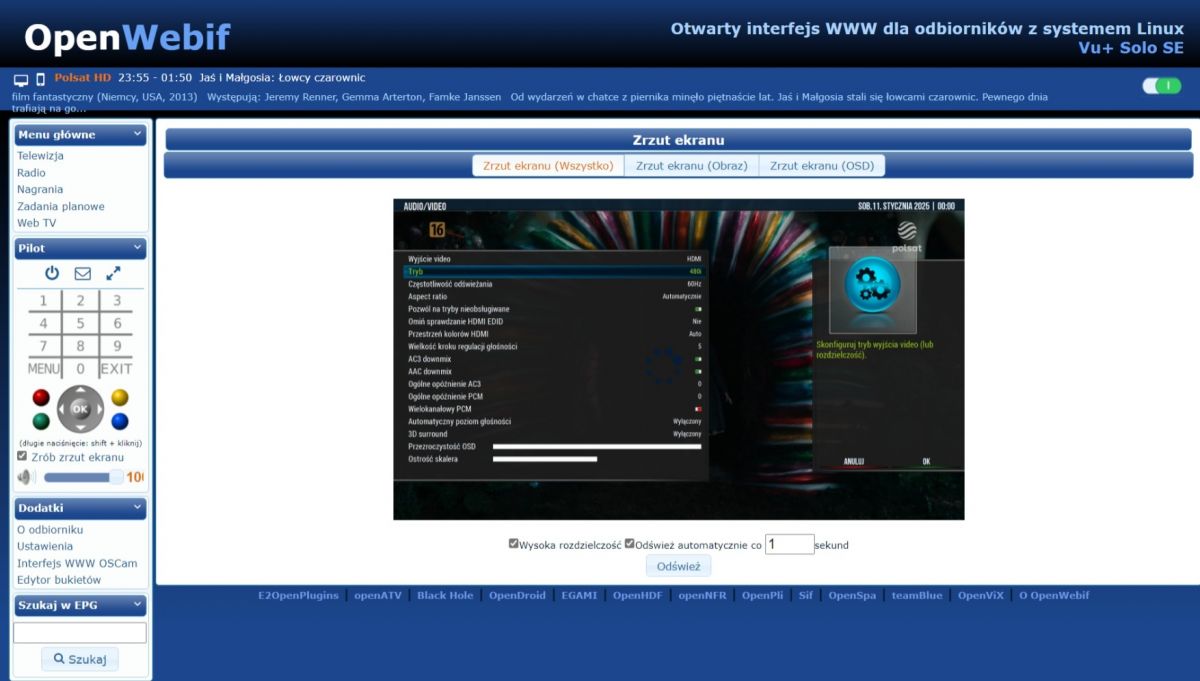1200x681 pixels.
Task: Toggle 'Wysoka rozdzielczość' checkbox
Action: click(513, 544)
